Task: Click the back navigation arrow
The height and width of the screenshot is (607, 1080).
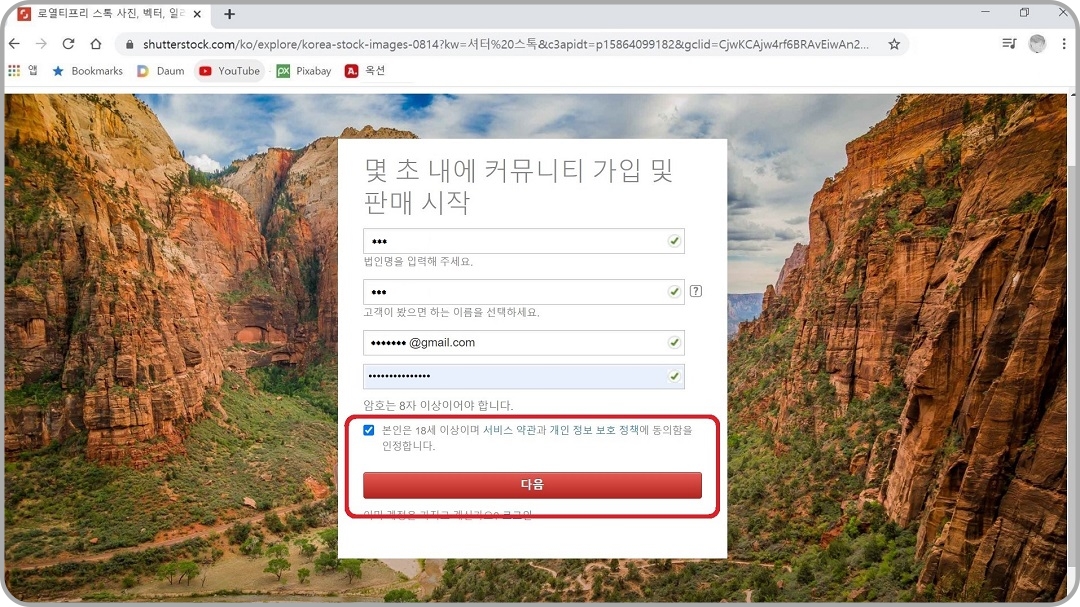Action: pyautogui.click(x=13, y=44)
